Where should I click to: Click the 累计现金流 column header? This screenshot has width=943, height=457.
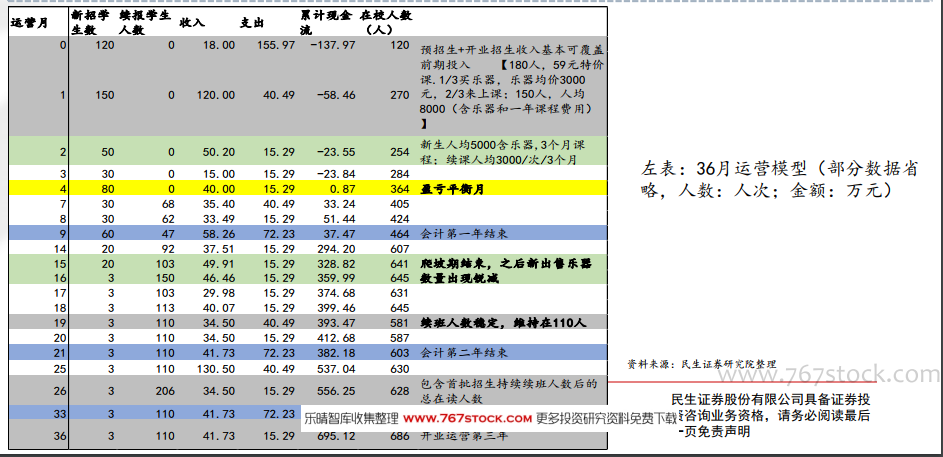327,22
